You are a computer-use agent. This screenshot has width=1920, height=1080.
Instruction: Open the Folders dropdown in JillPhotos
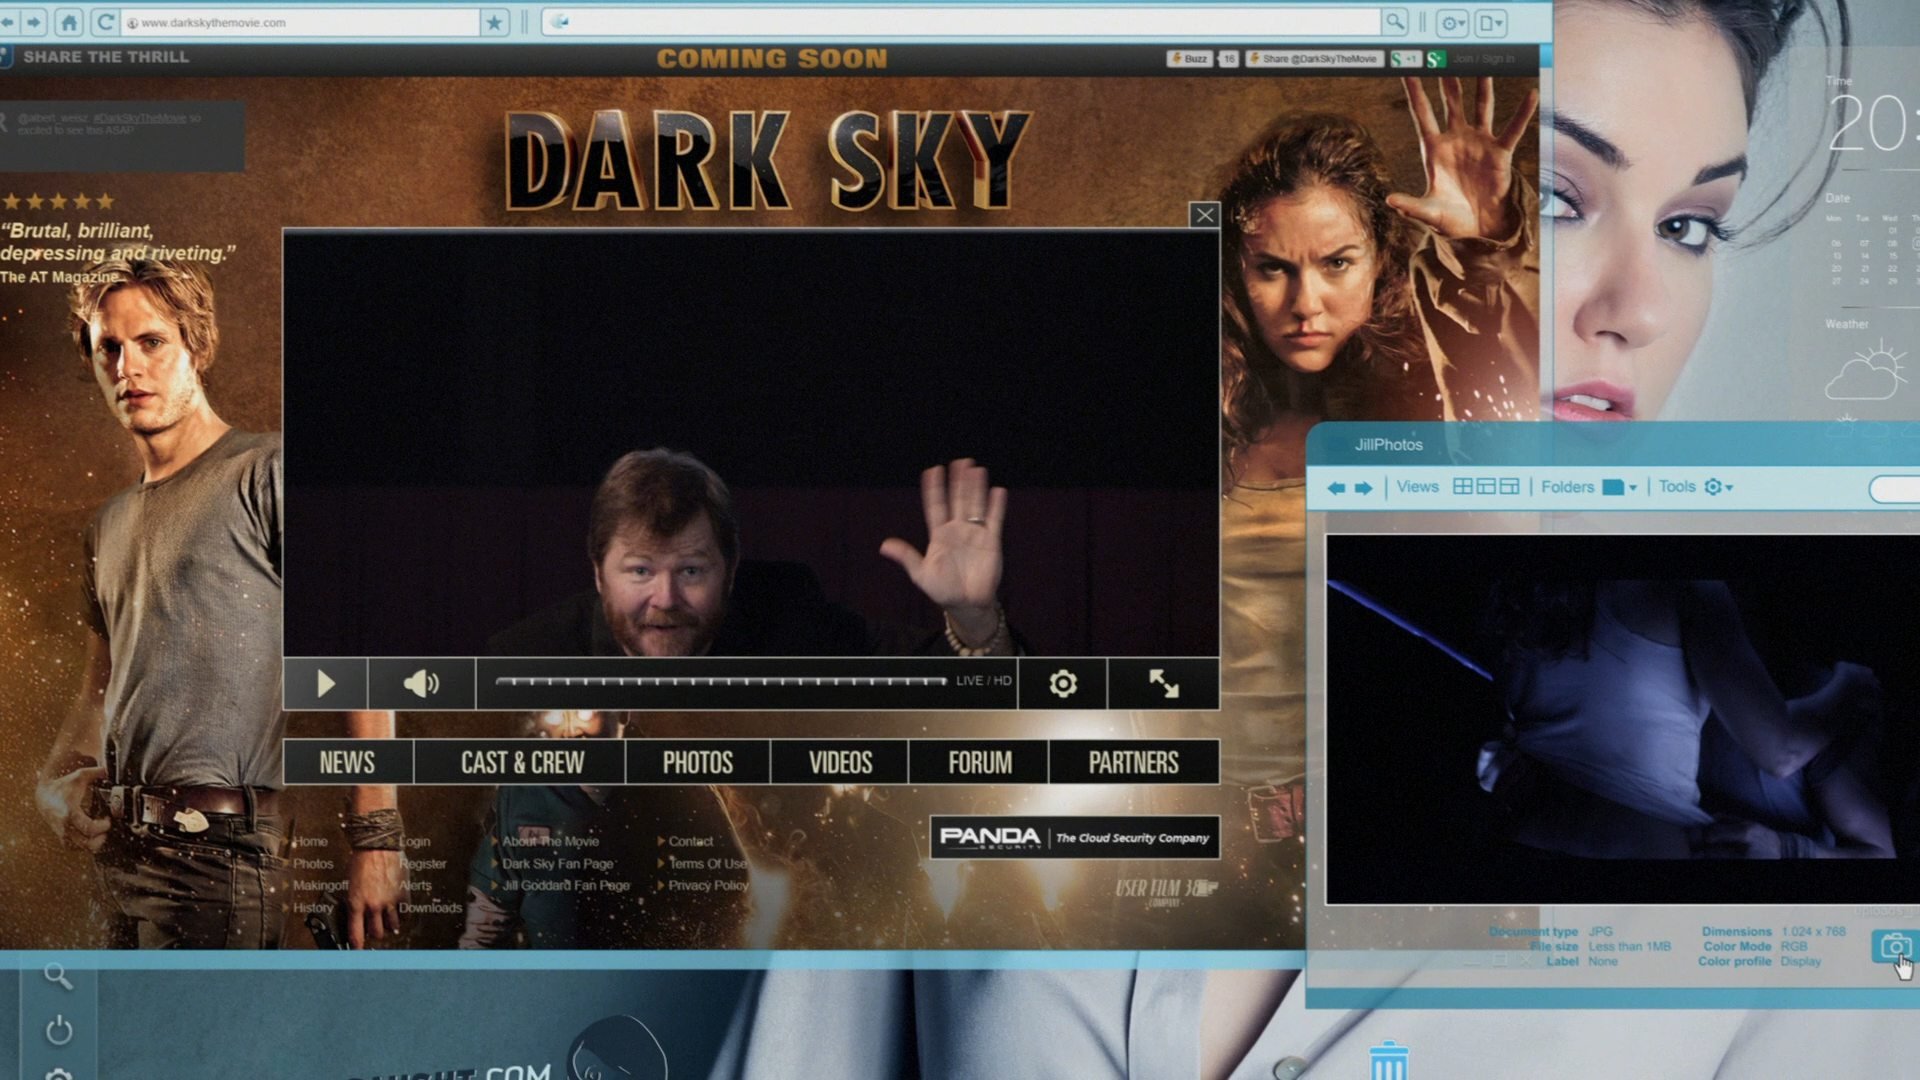[1618, 487]
